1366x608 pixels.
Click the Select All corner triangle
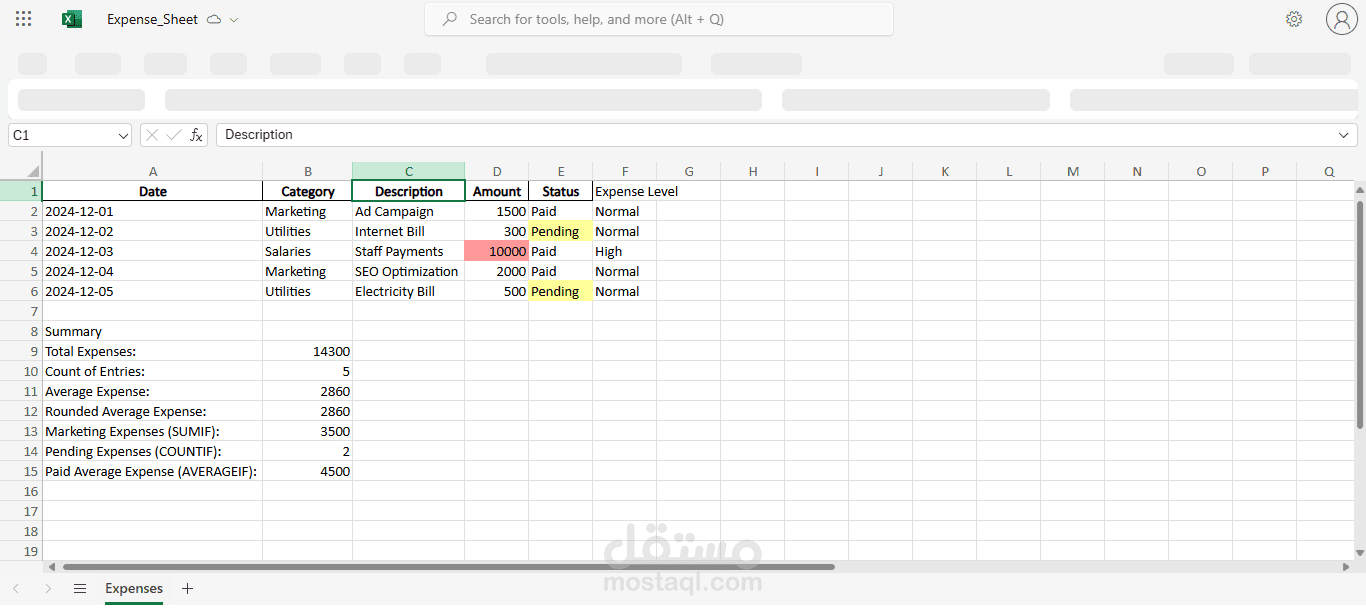click(x=32, y=171)
